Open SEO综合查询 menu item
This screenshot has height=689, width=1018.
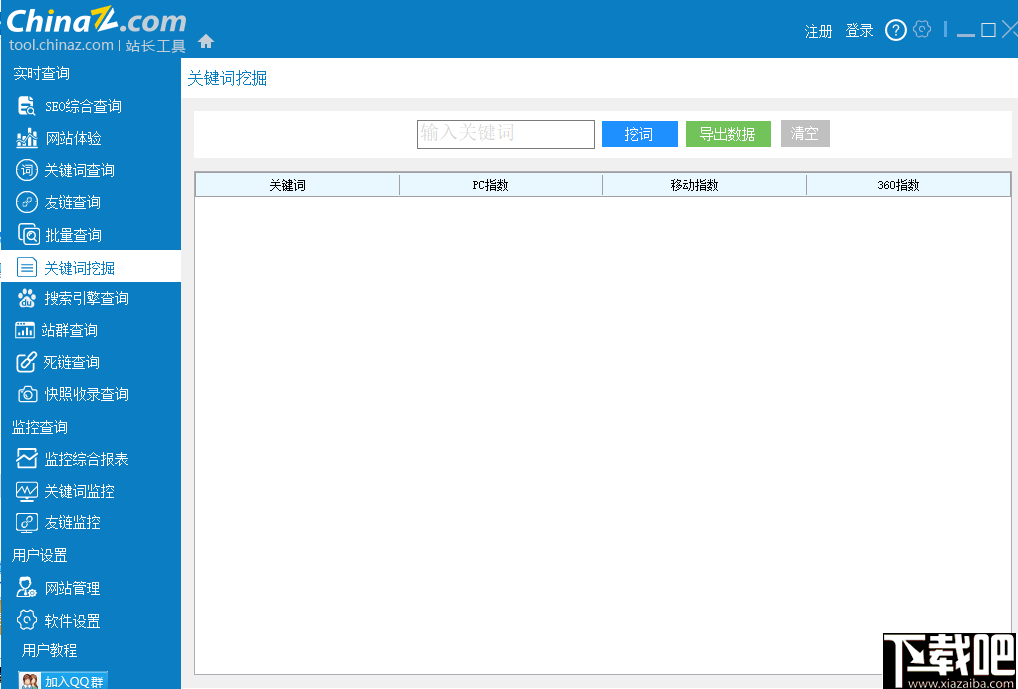[x=83, y=106]
